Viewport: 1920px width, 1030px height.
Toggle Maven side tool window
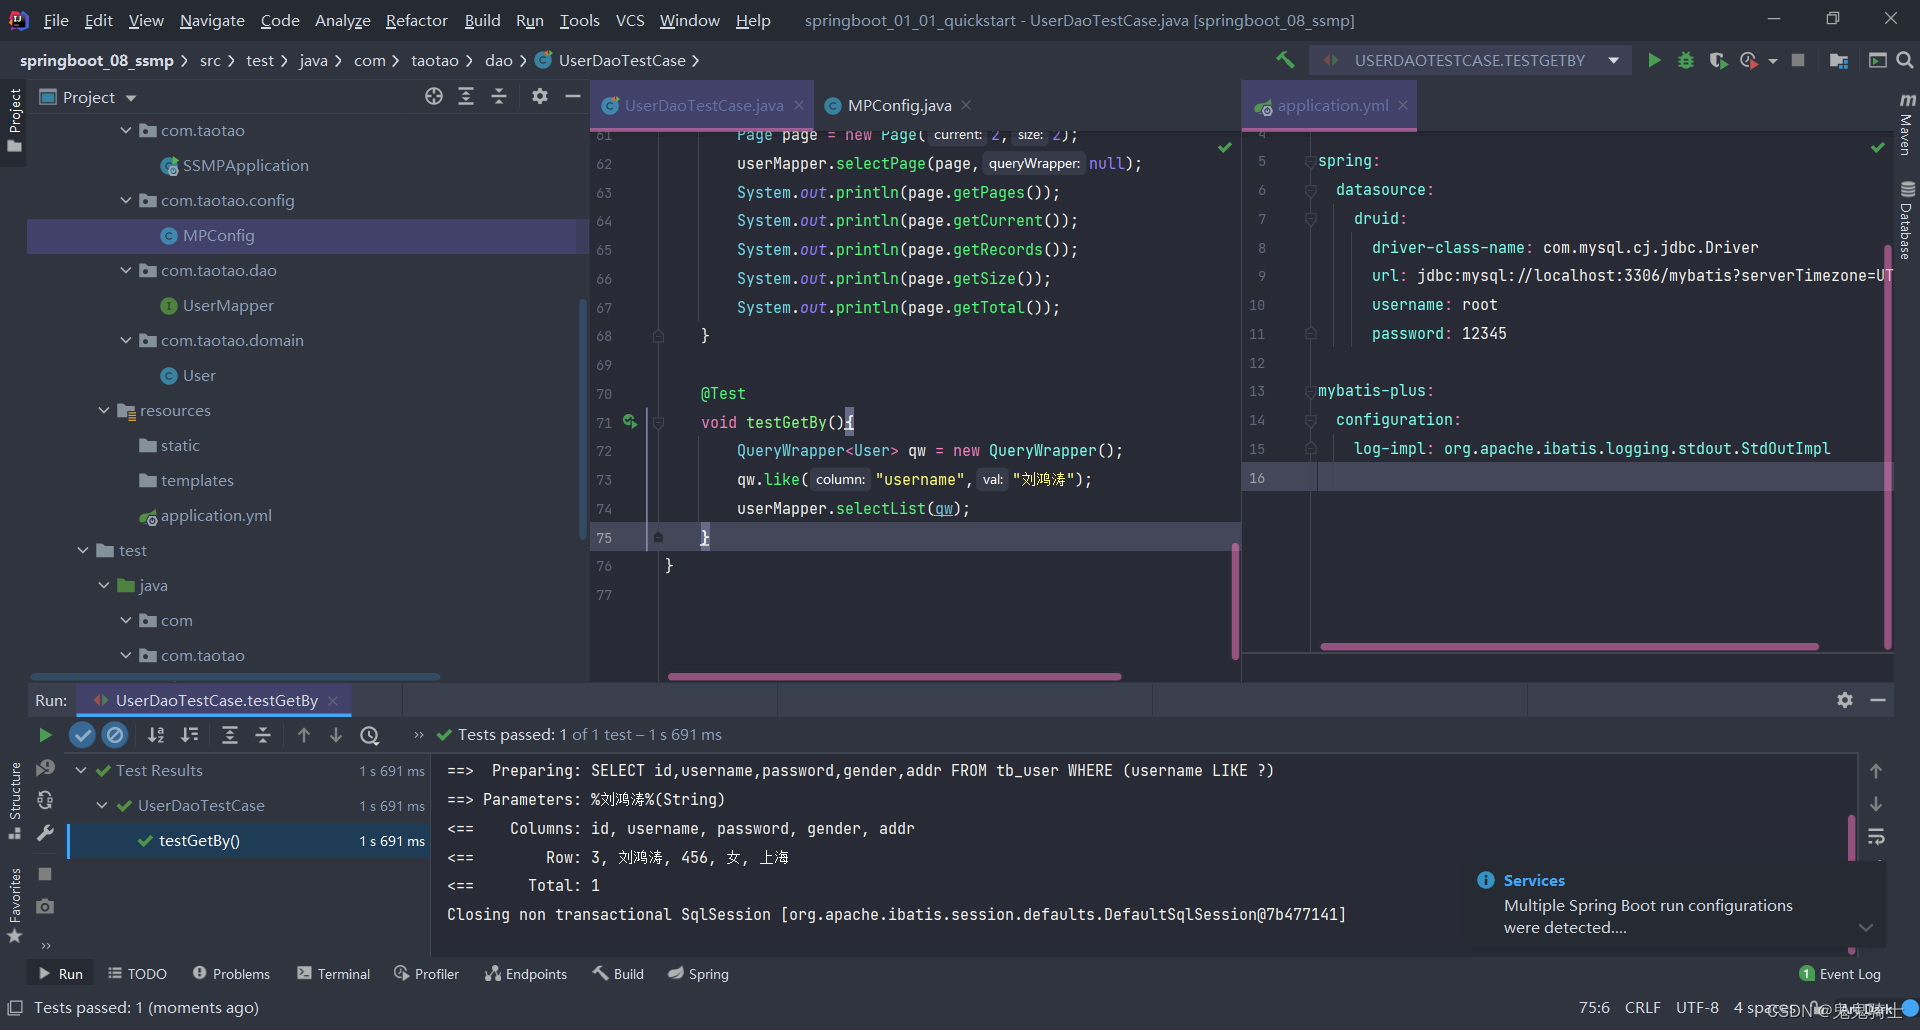click(1907, 124)
